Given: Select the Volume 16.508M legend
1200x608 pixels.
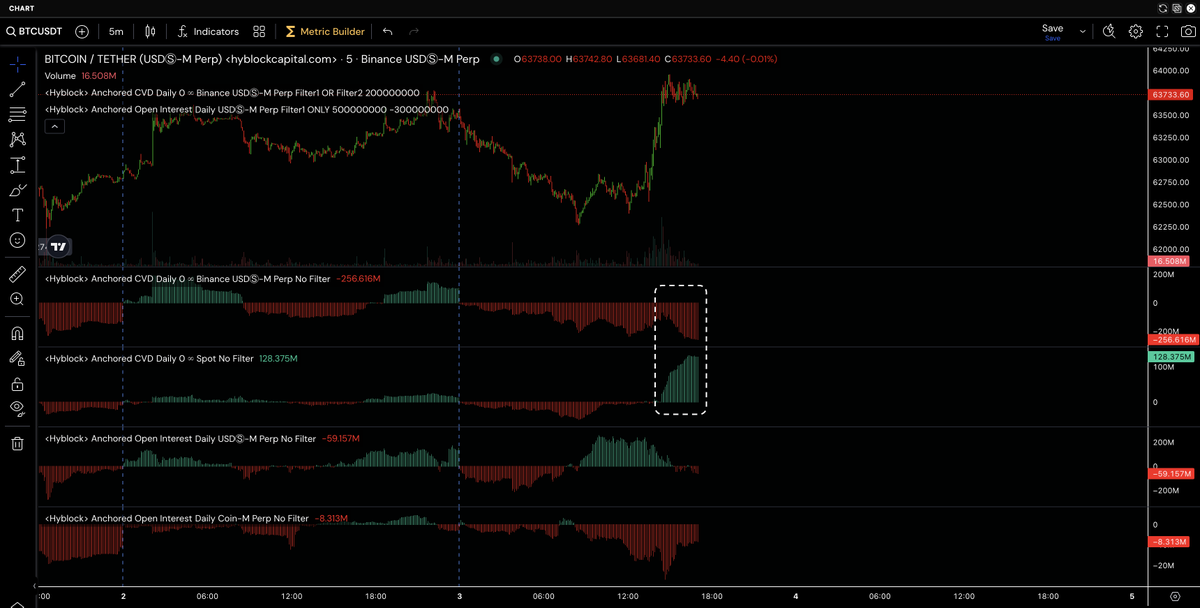Looking at the screenshot, I should 81,76.
